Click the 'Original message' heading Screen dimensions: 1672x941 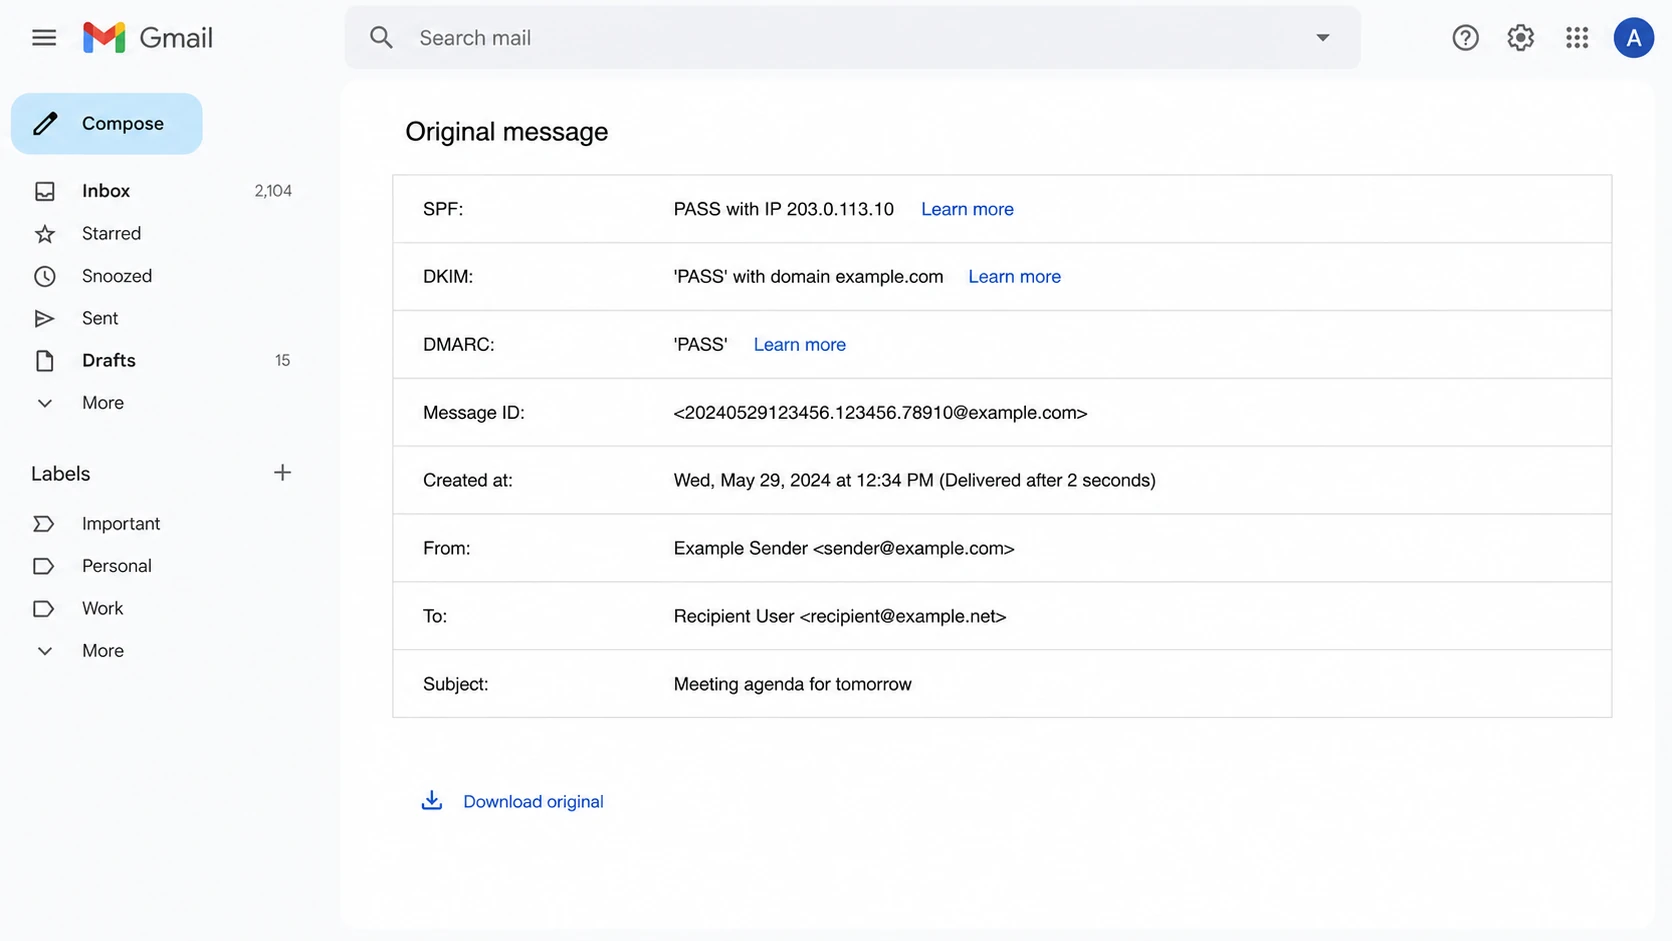[x=506, y=132]
